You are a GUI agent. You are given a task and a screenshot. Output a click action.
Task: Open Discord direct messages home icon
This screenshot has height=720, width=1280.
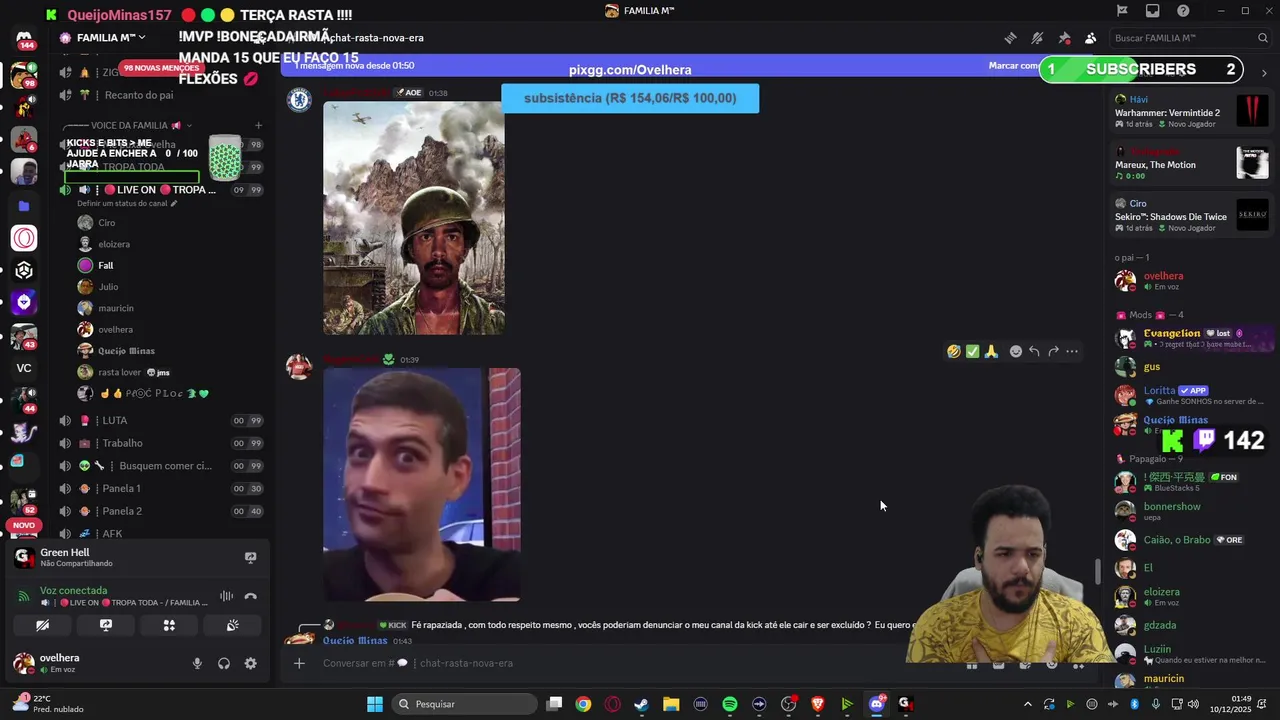24,38
